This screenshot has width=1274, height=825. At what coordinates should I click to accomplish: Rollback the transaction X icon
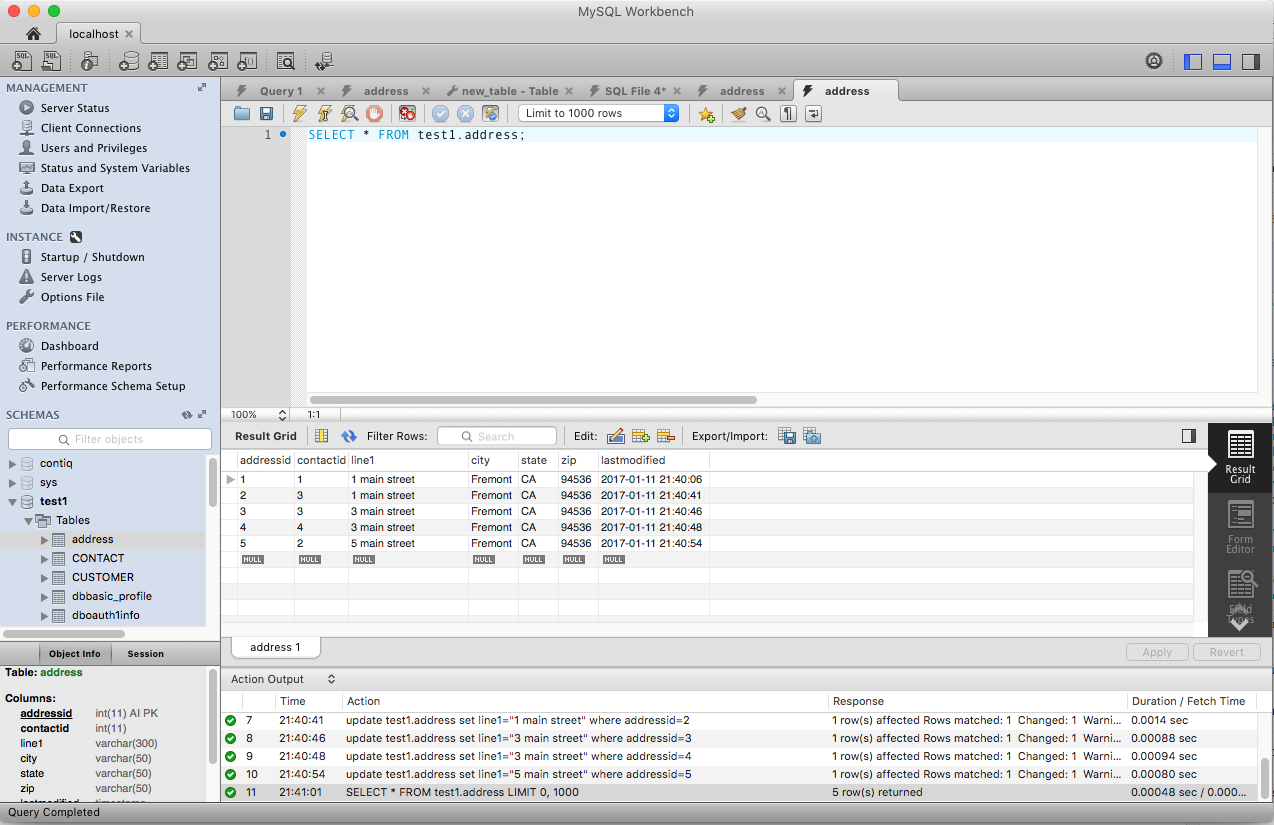point(465,114)
